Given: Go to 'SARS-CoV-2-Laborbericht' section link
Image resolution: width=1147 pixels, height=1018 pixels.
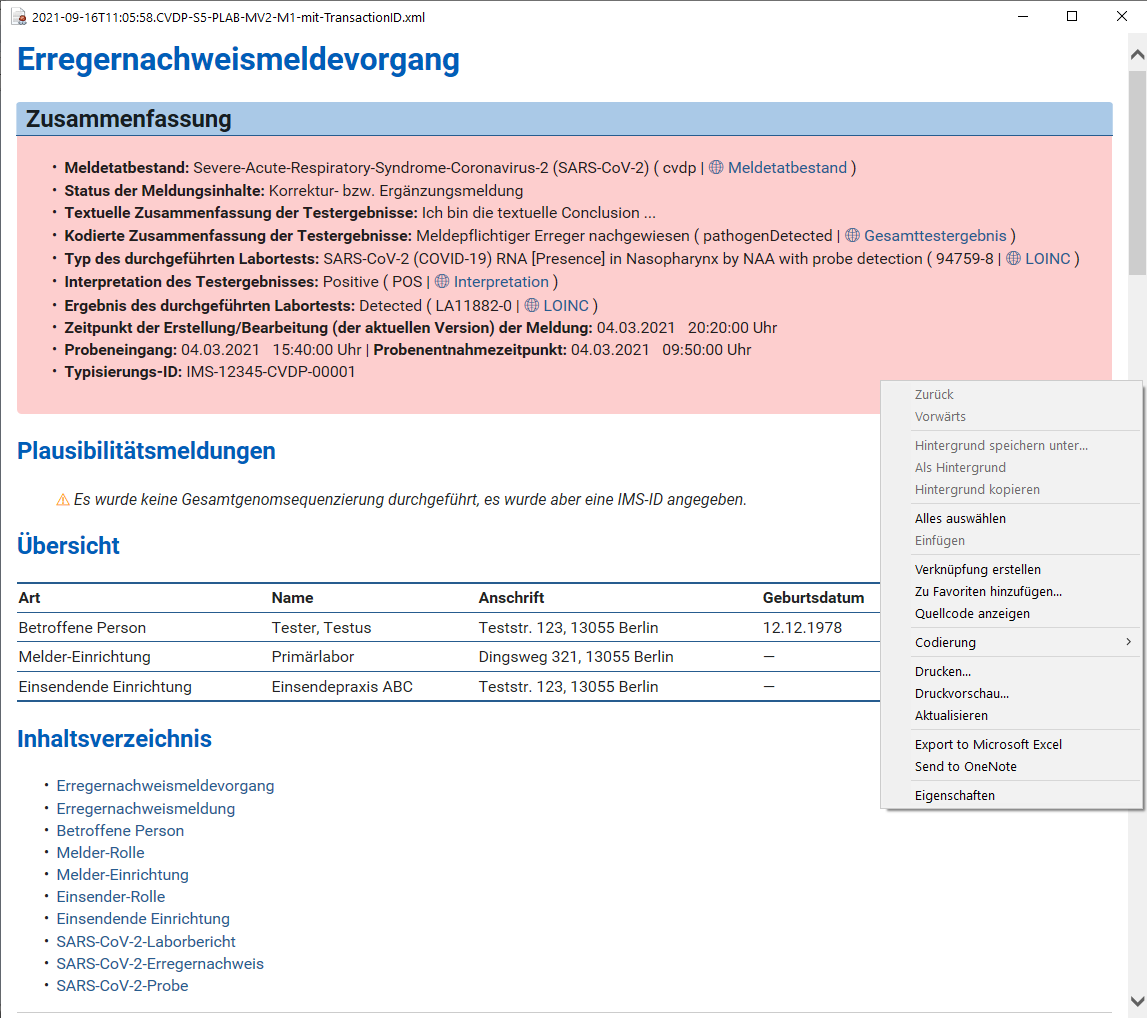Looking at the screenshot, I should (146, 941).
